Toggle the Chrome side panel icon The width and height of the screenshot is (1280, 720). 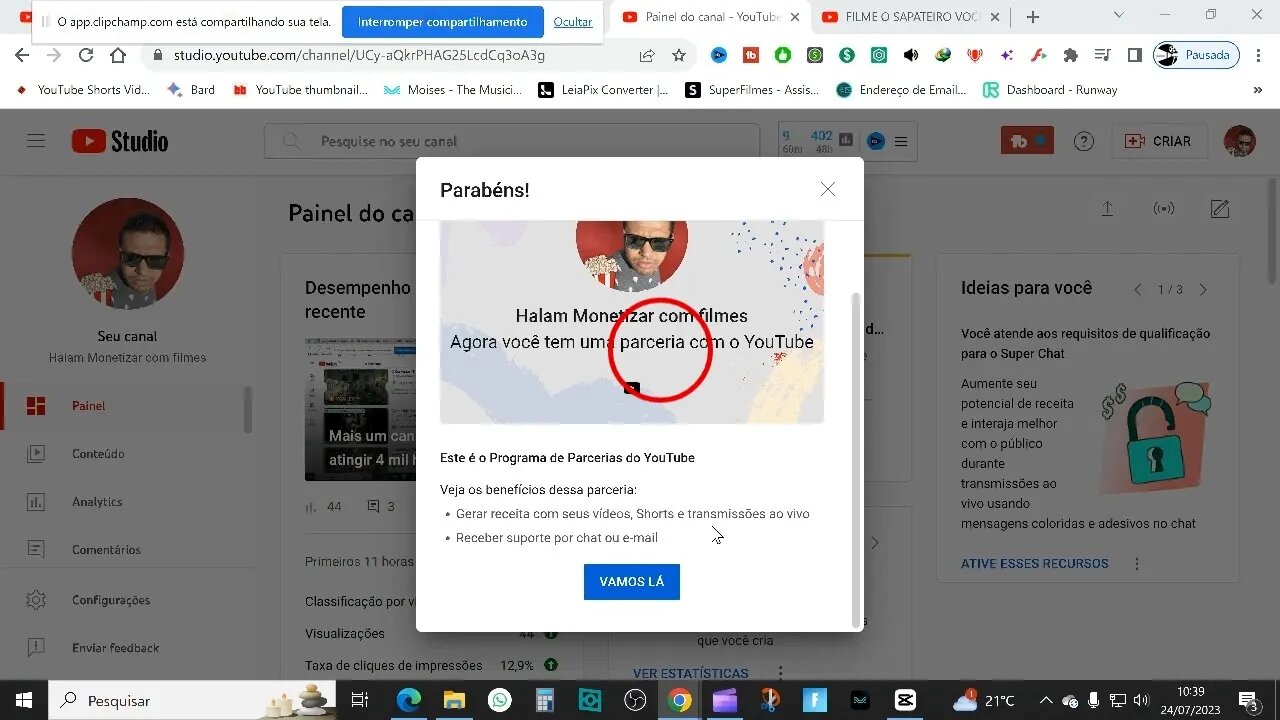click(1134, 55)
